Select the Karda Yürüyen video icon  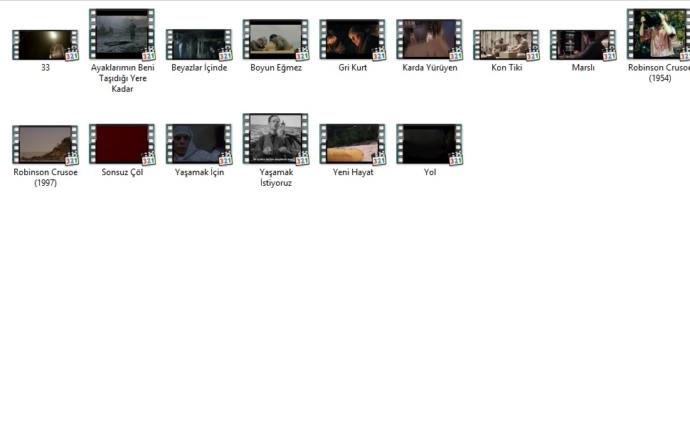tap(429, 40)
